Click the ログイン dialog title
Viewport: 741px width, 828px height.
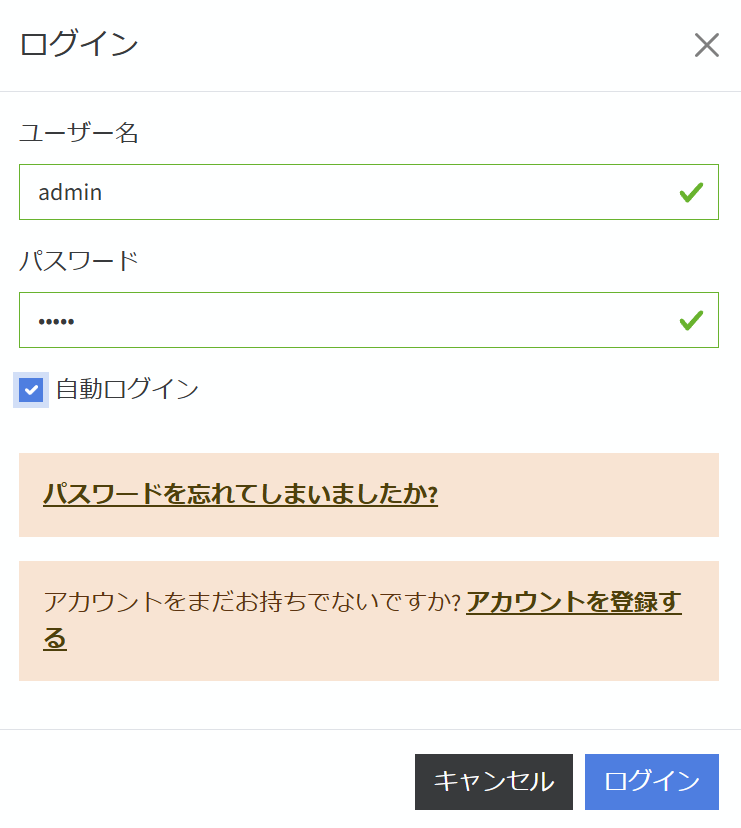pyautogui.click(x=79, y=45)
